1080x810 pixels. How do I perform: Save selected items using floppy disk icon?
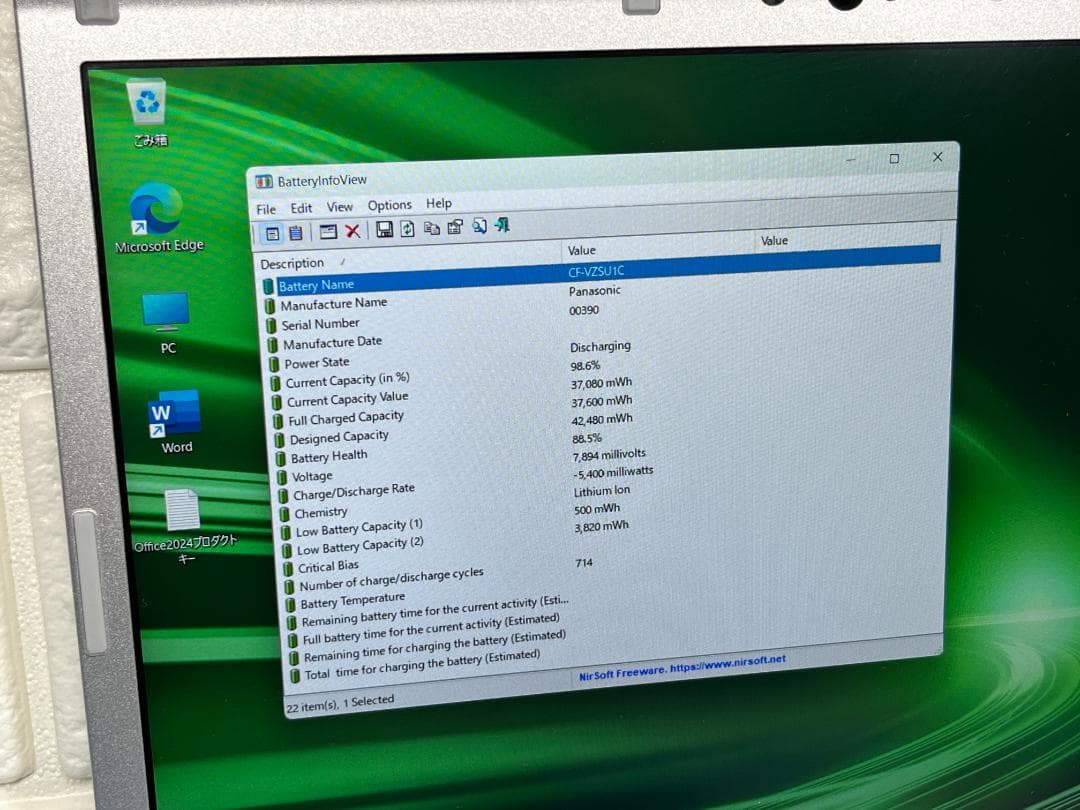[x=385, y=229]
